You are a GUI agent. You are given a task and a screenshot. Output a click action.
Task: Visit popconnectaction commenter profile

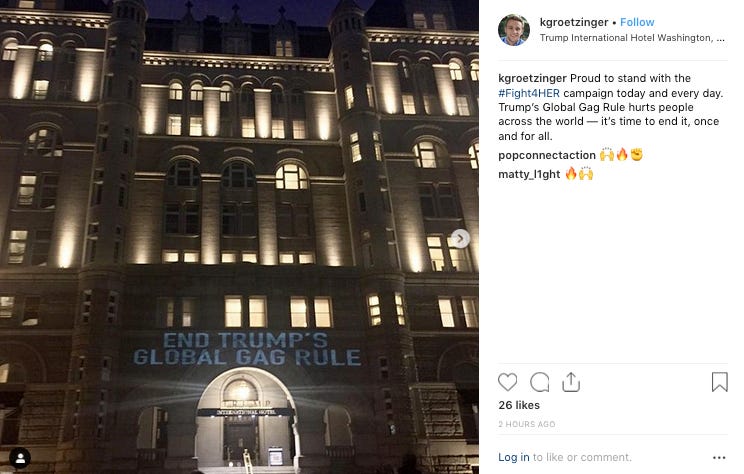click(x=547, y=155)
